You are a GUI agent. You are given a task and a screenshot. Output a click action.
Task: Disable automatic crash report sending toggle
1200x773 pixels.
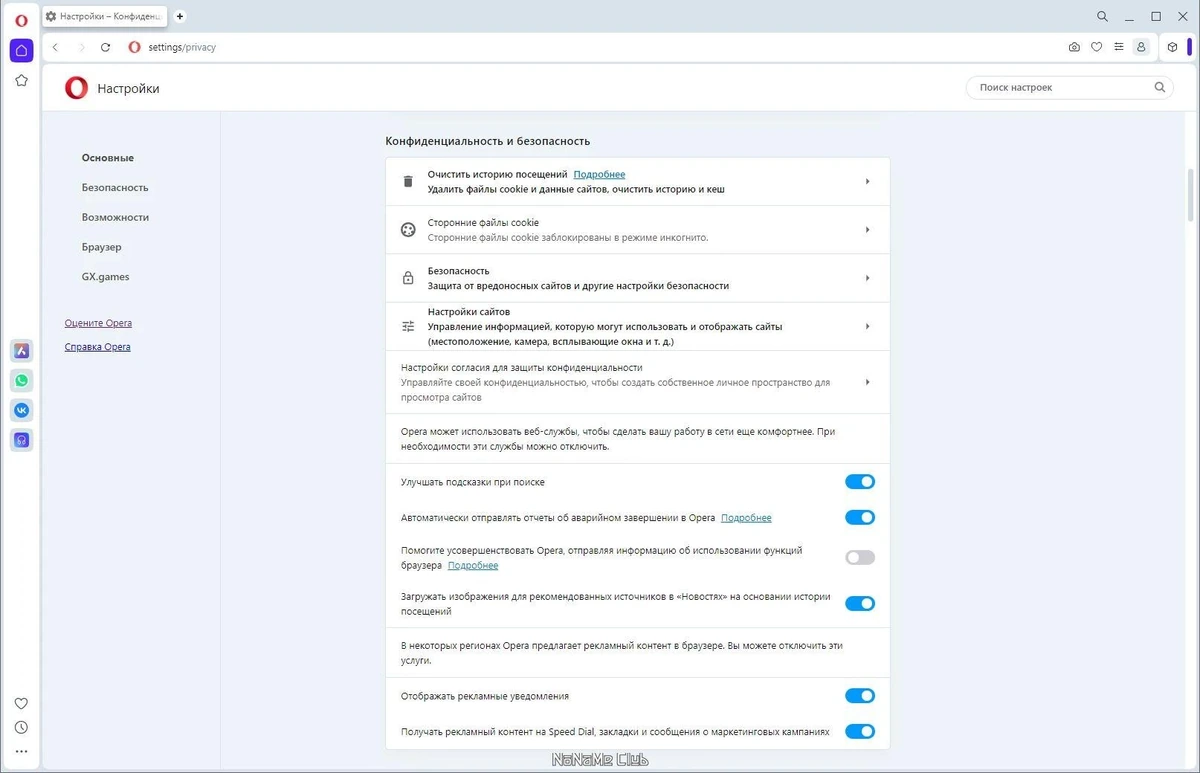click(860, 517)
